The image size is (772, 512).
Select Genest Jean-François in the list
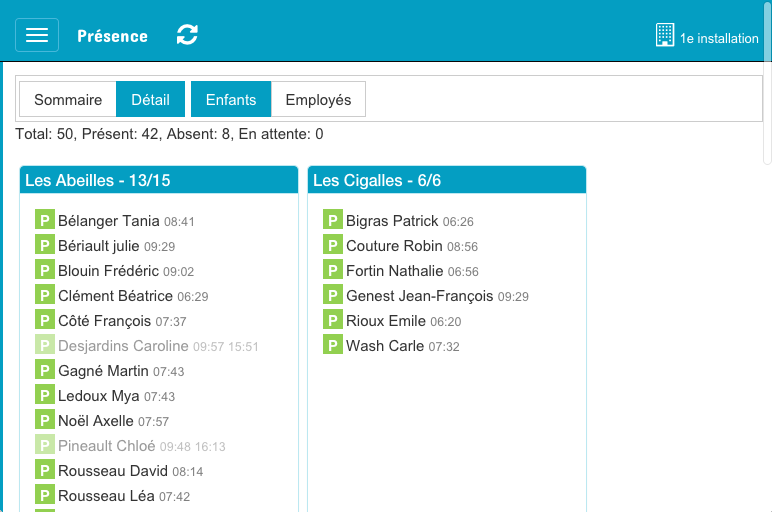[x=419, y=296]
